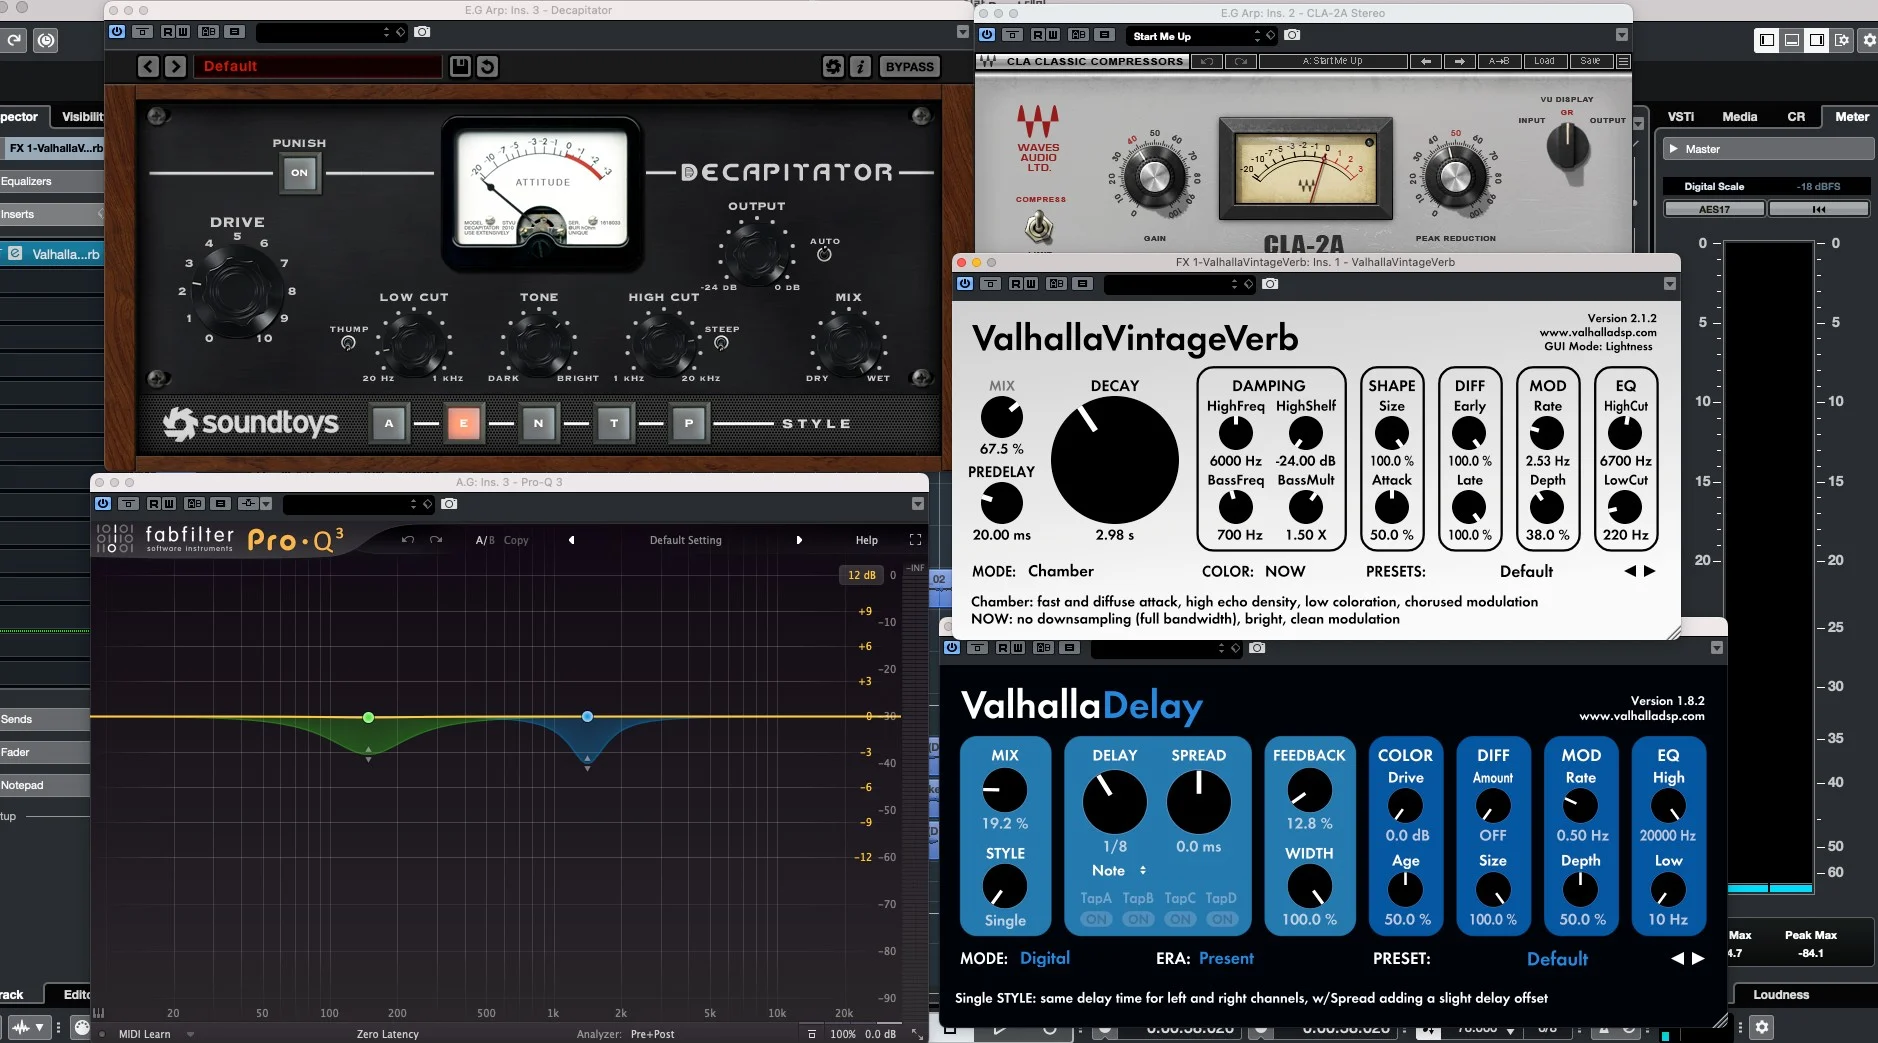
Task: Open VintageVerb PRESETS Default menu
Action: click(1526, 571)
